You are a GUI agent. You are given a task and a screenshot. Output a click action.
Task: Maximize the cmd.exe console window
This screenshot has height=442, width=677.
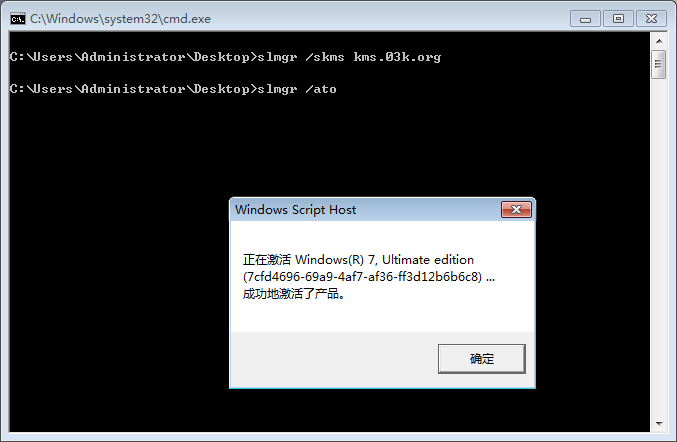[616, 18]
